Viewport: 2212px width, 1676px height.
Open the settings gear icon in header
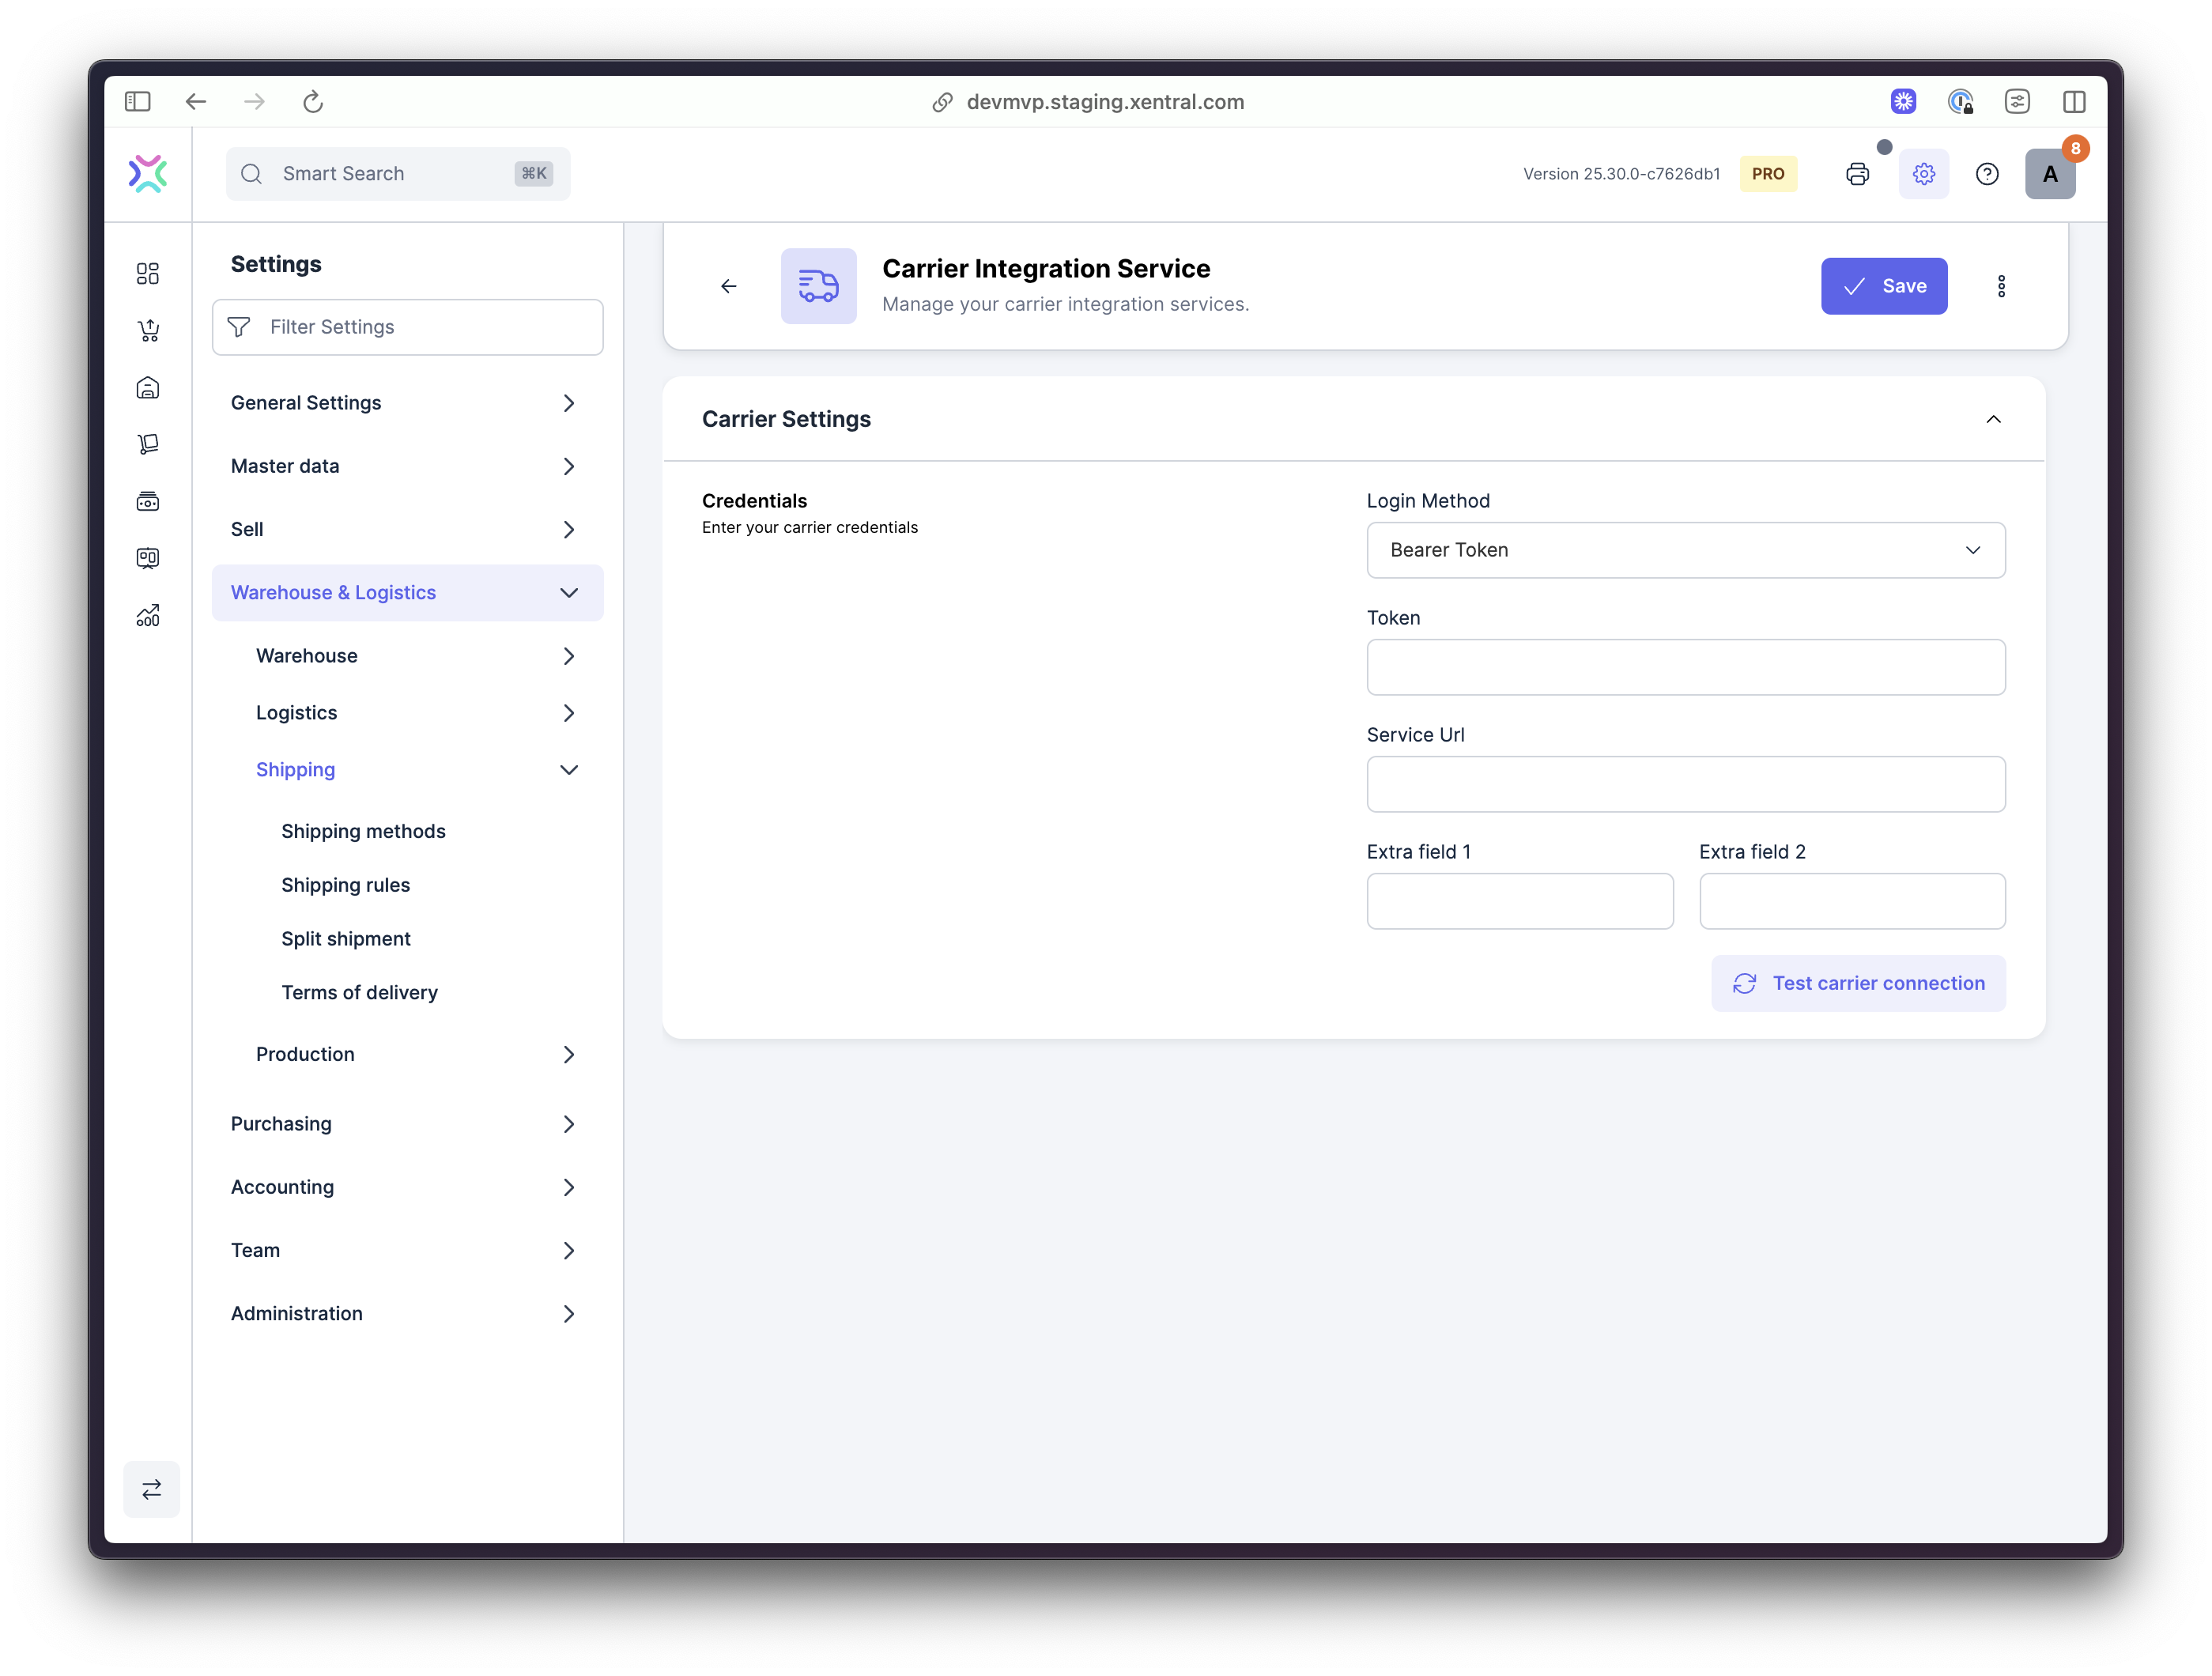[1923, 173]
